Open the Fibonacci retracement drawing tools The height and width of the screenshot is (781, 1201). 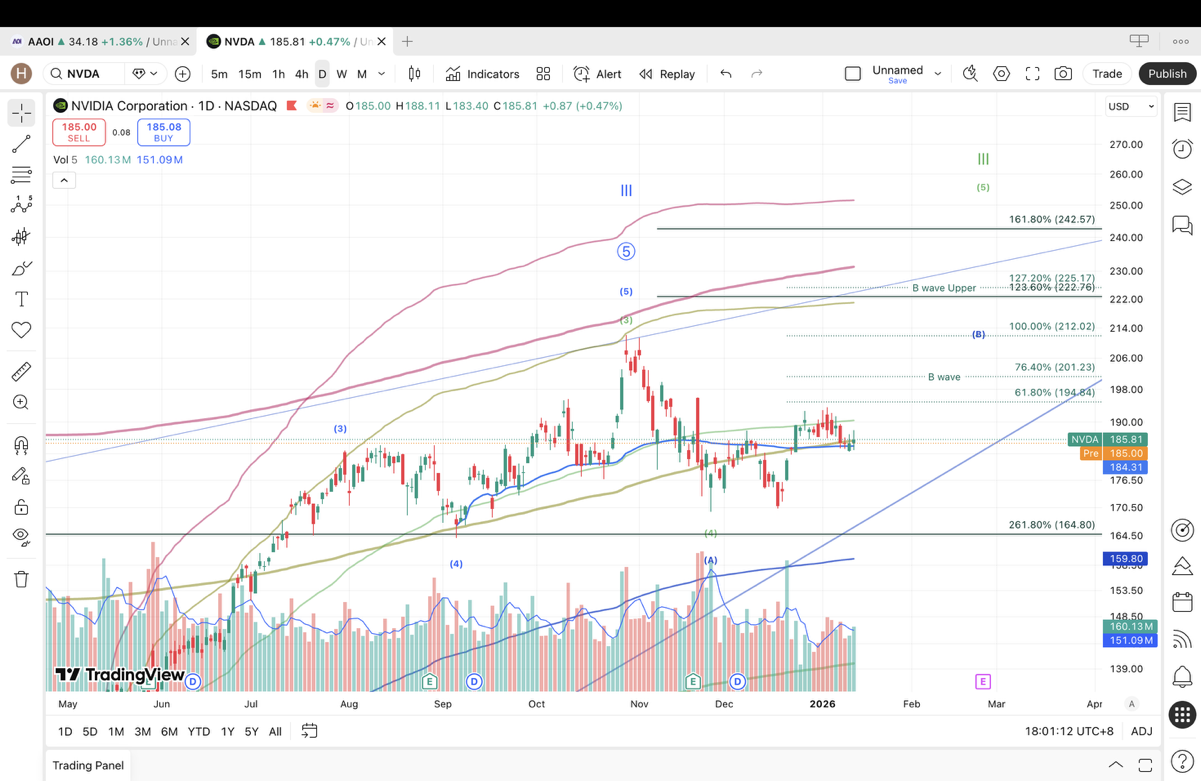pos(21,175)
